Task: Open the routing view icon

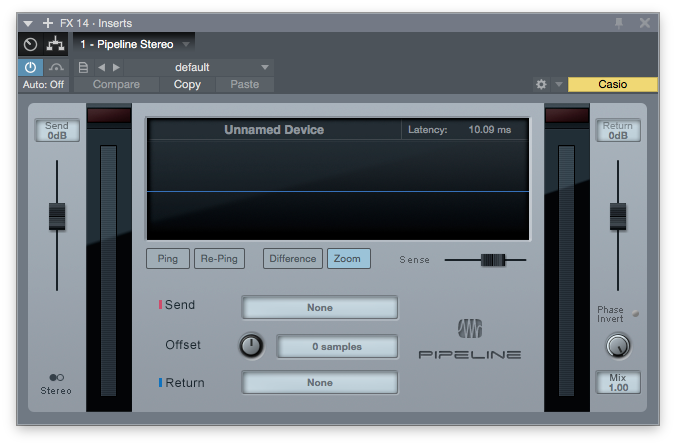Action: pyautogui.click(x=56, y=44)
